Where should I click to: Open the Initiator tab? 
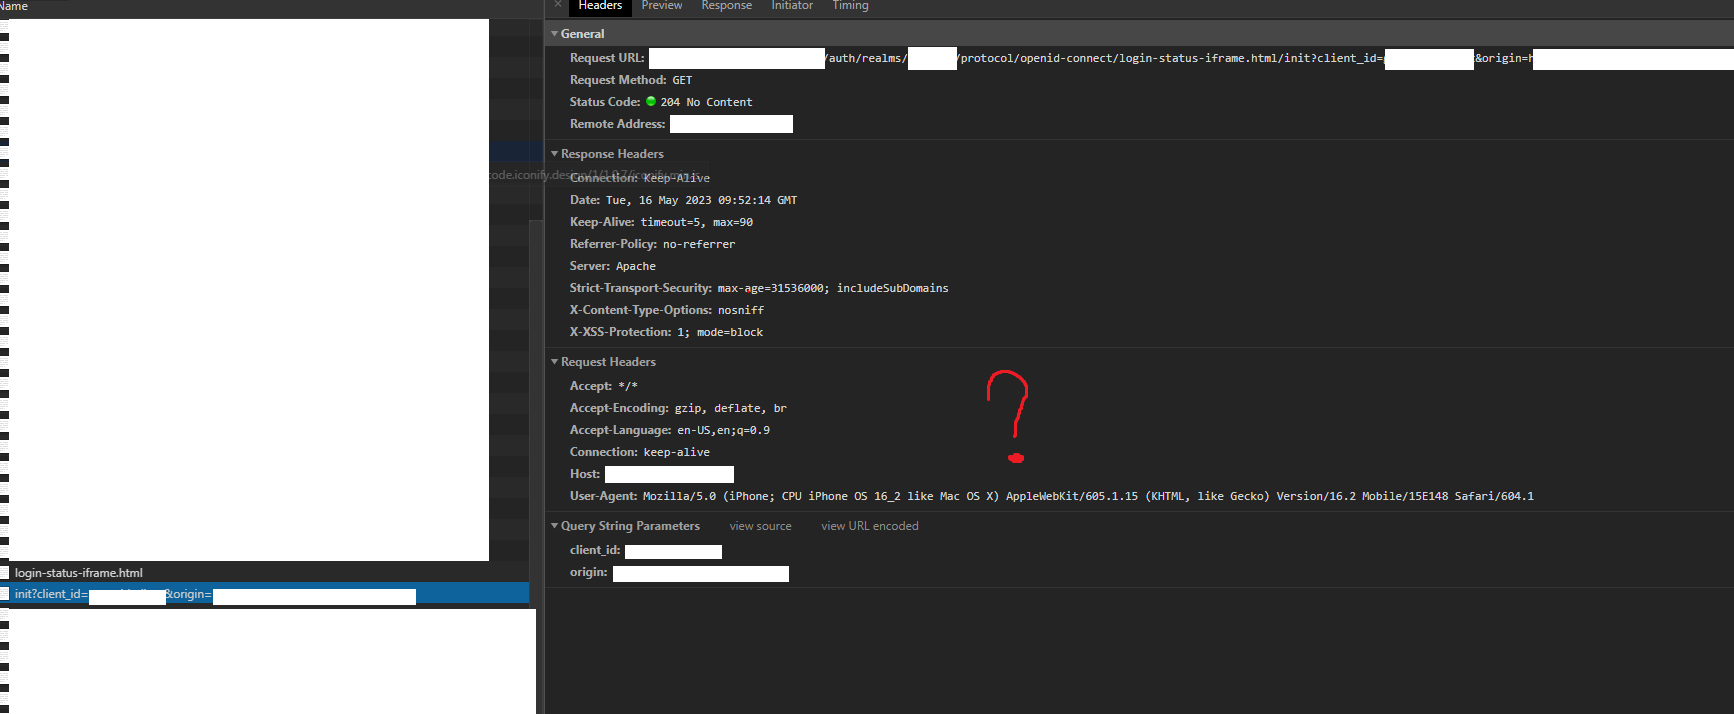pos(792,6)
